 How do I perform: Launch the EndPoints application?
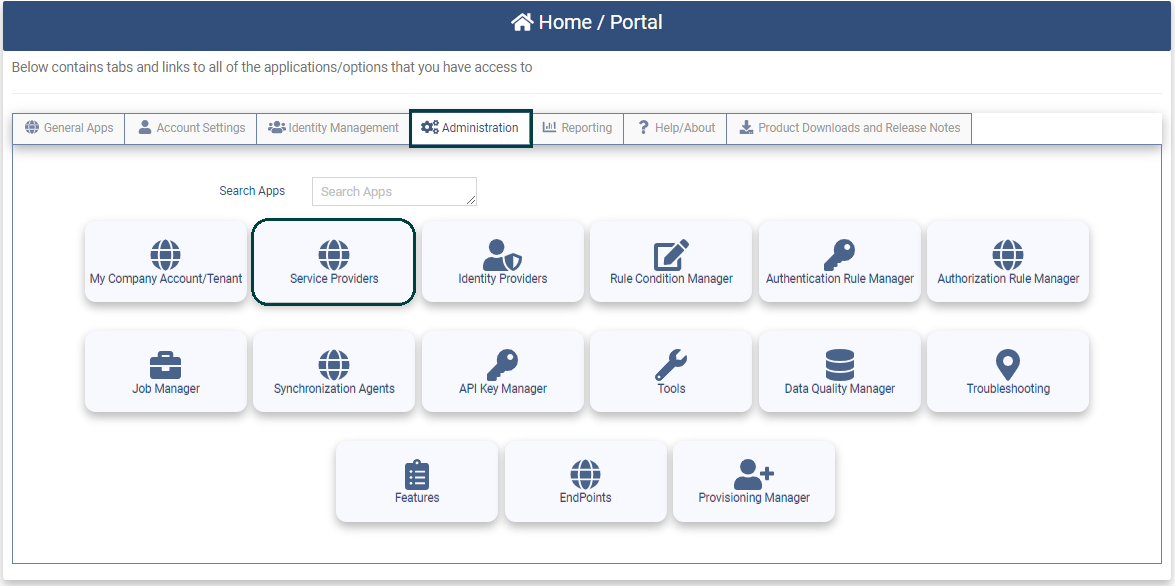pos(585,481)
